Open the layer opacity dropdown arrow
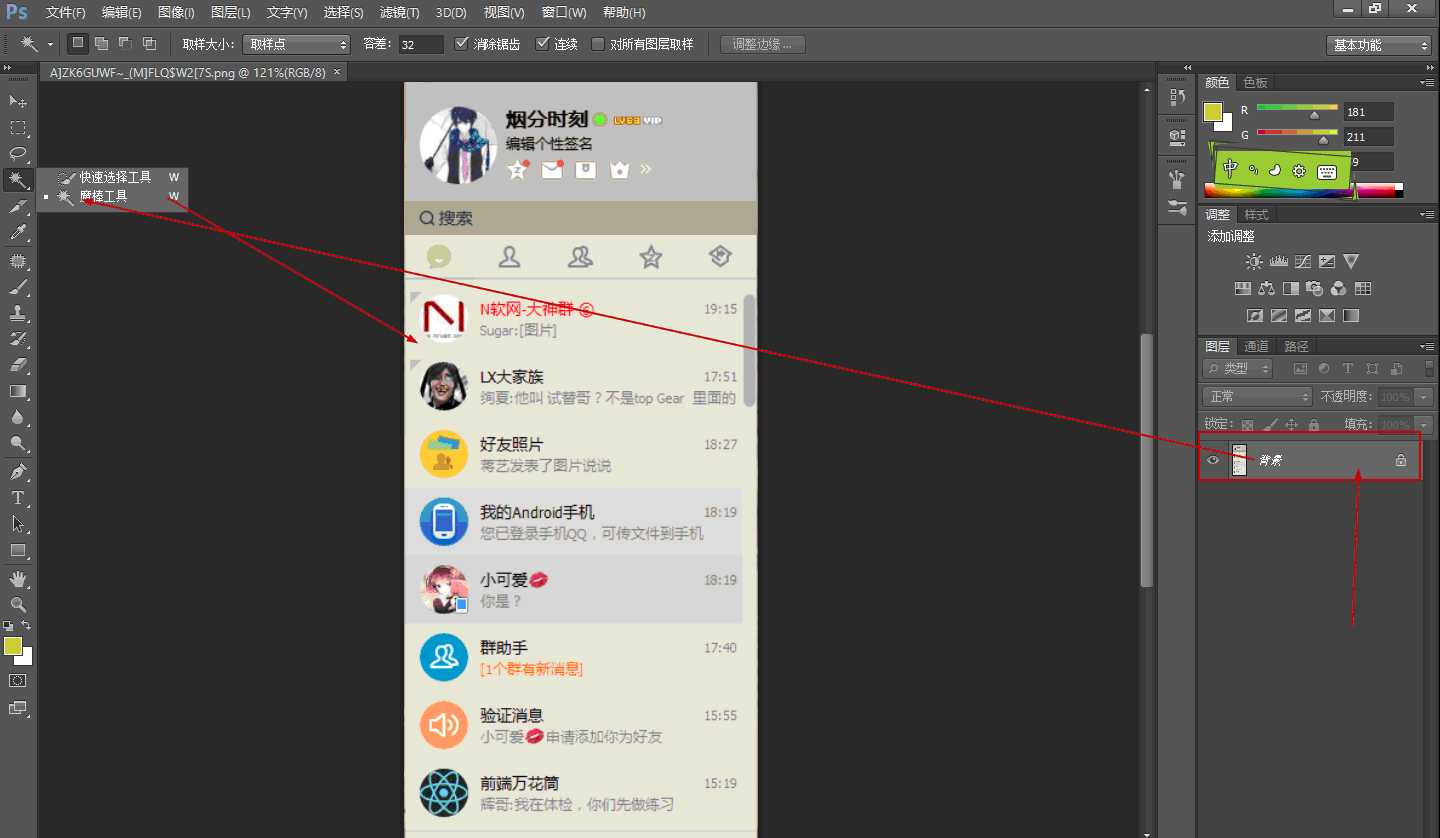Screen dimensions: 1440x838 1424,397
